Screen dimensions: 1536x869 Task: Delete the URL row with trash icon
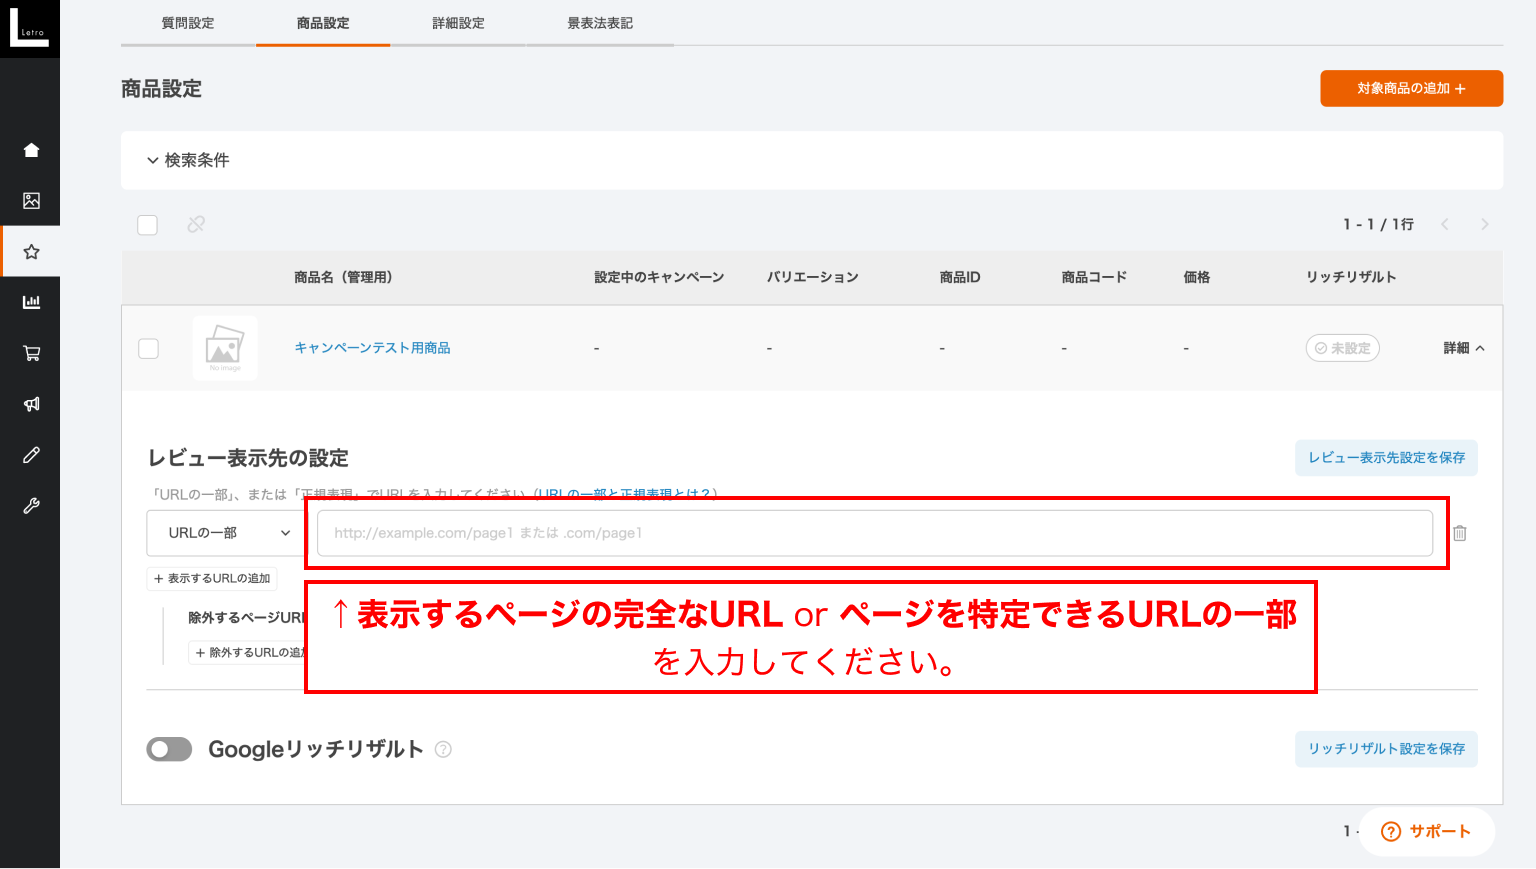tap(1459, 533)
